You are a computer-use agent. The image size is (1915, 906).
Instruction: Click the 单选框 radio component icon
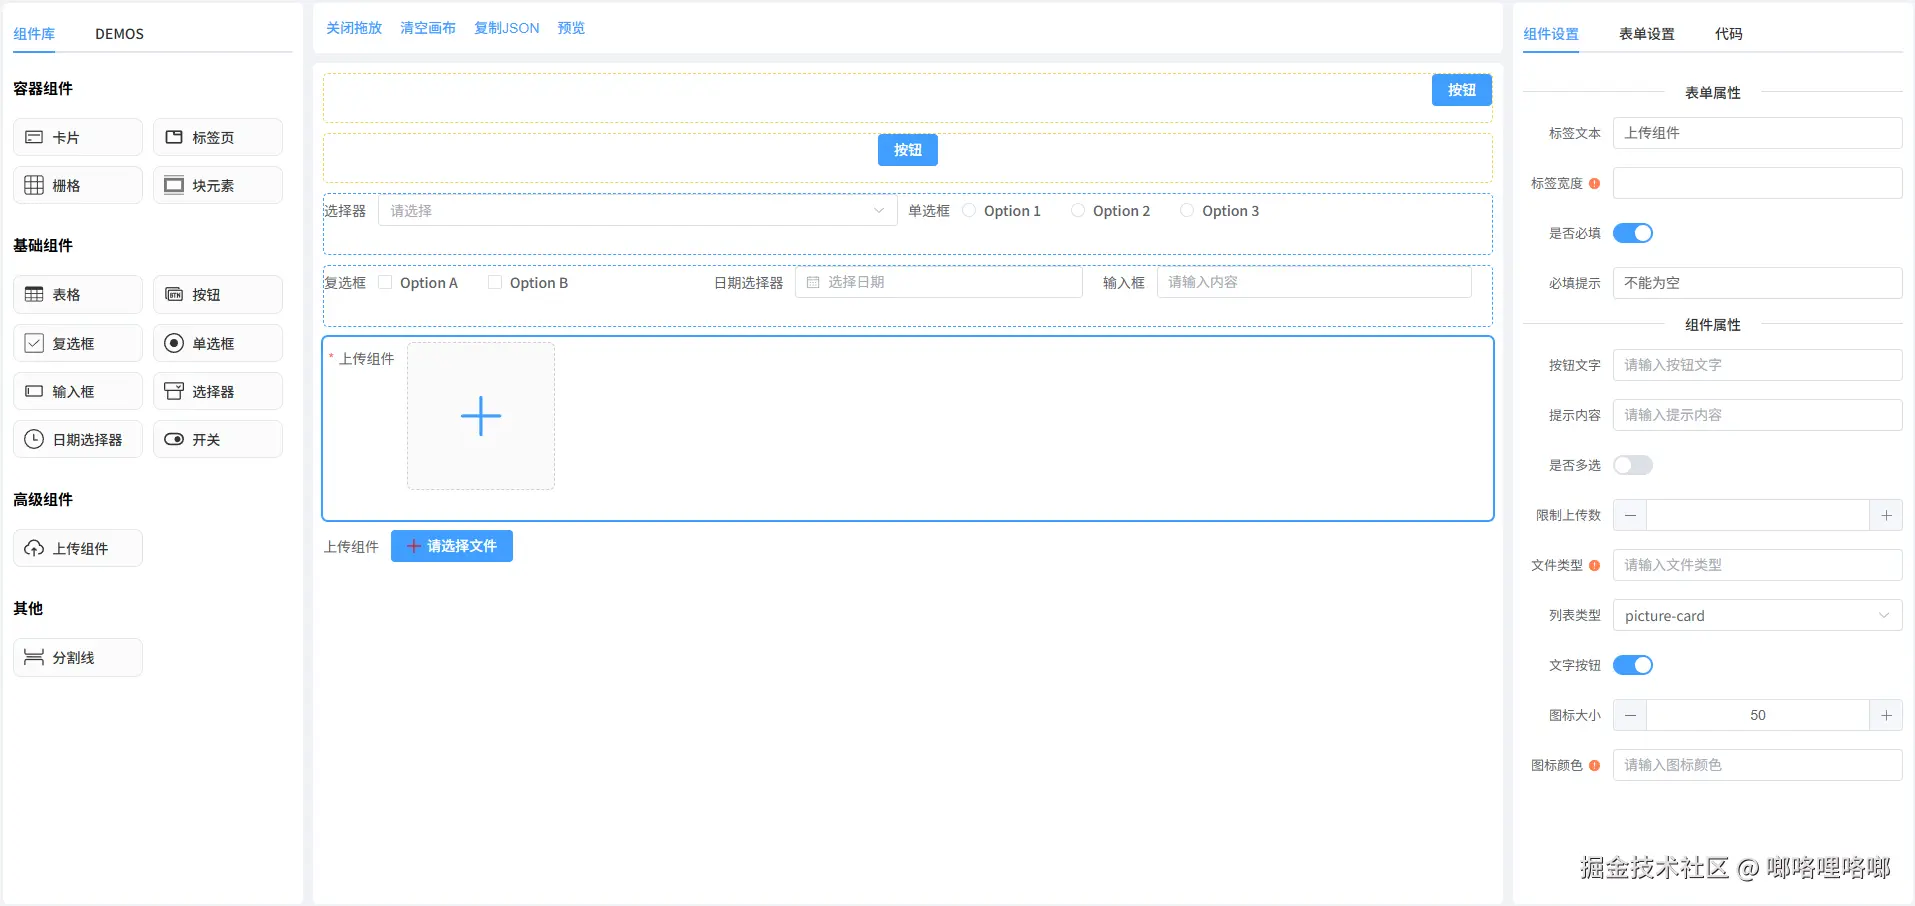point(174,343)
